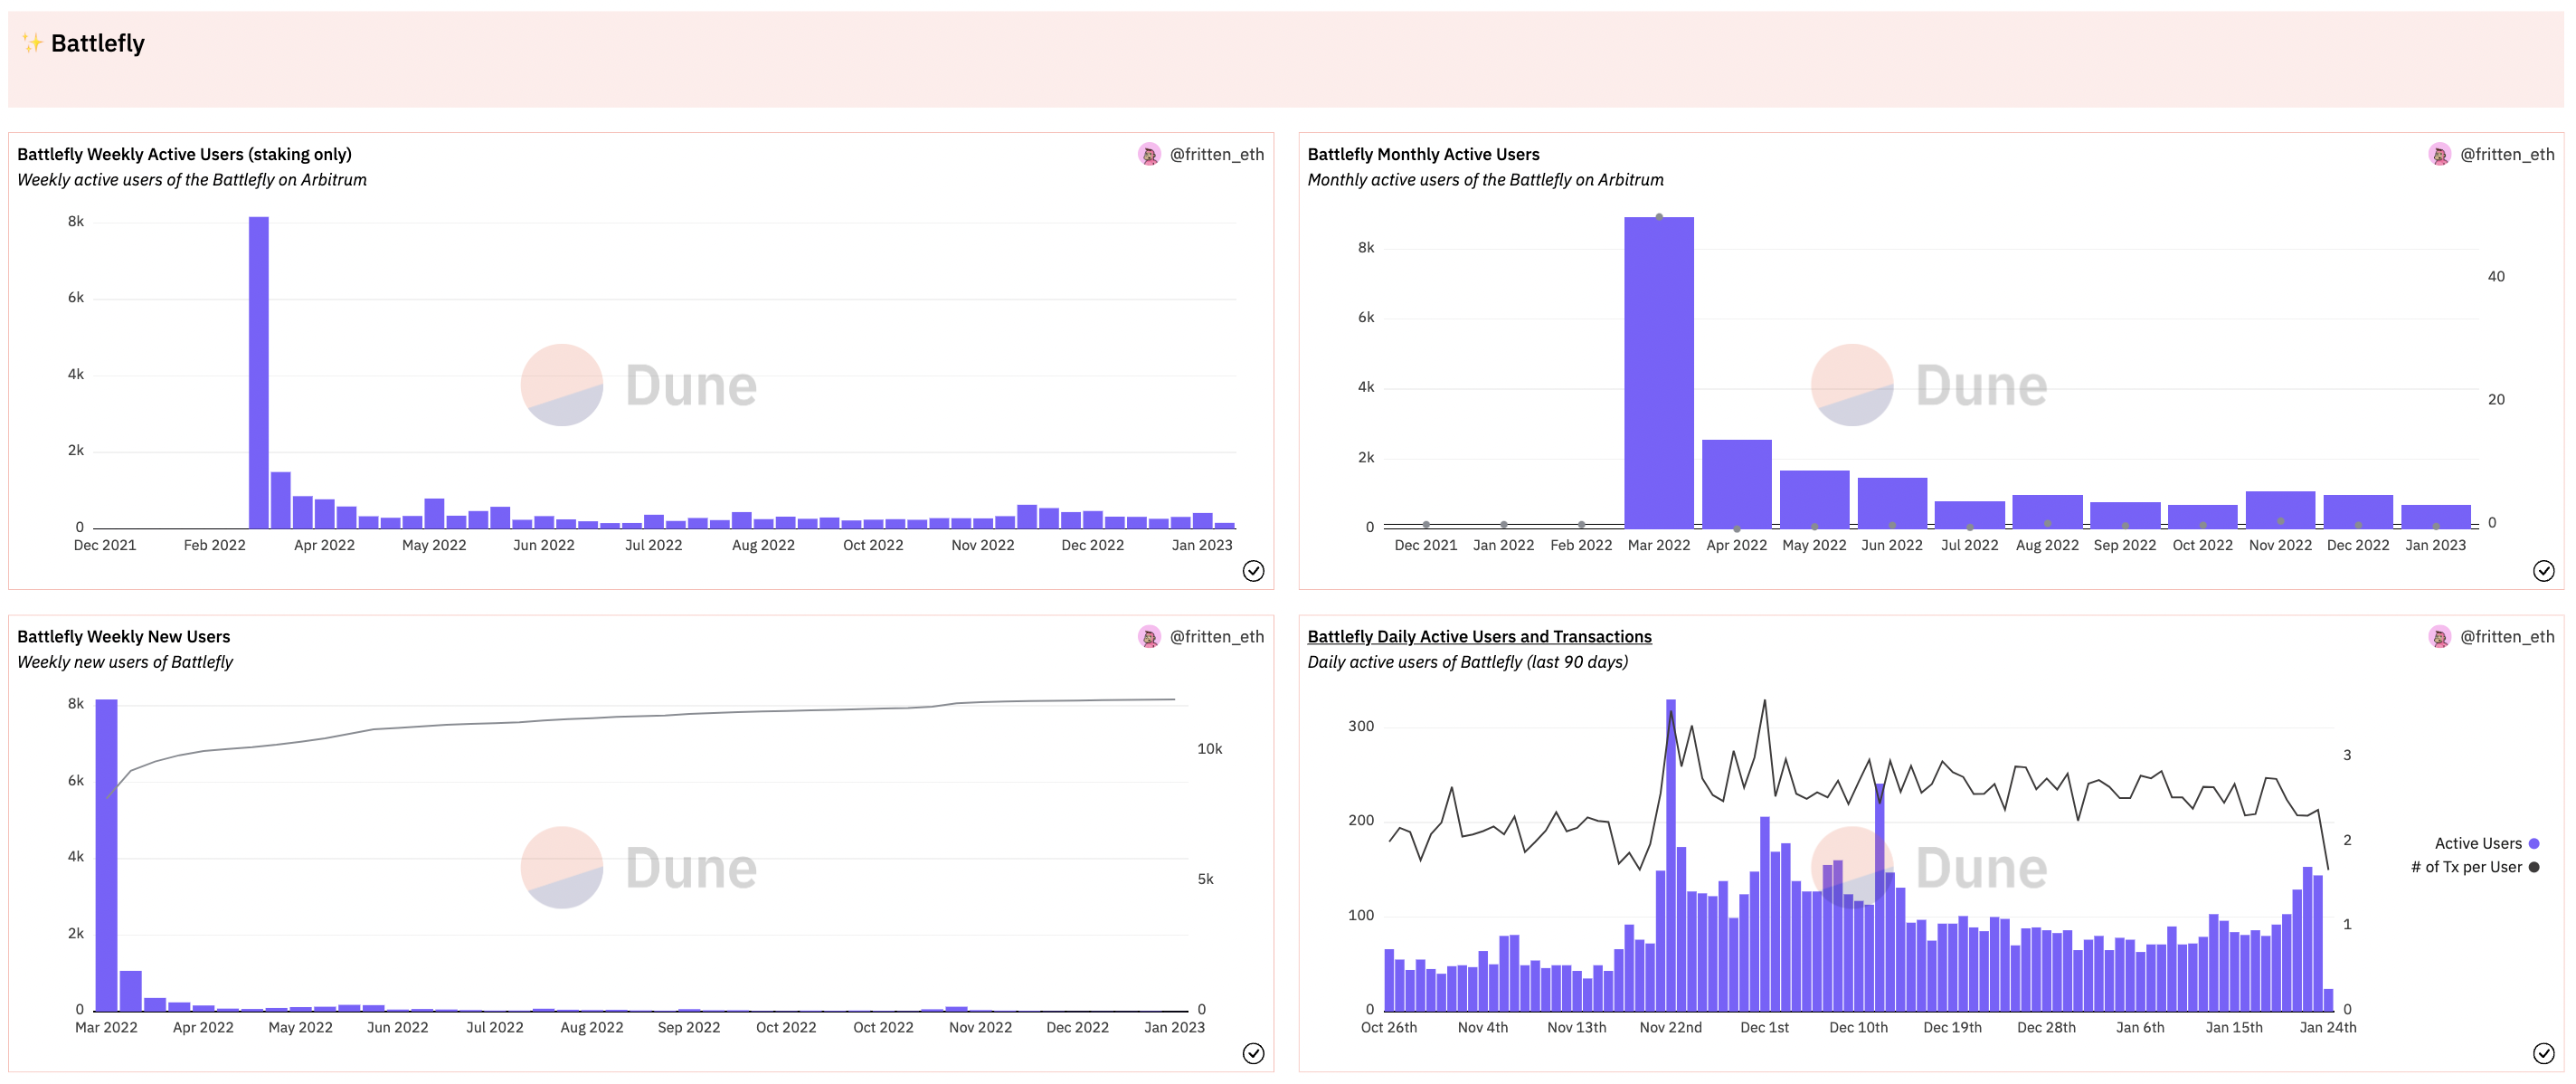Open @fritten_eth profile link on Monthly Active Users
This screenshot has width=2576, height=1084.
click(2507, 154)
